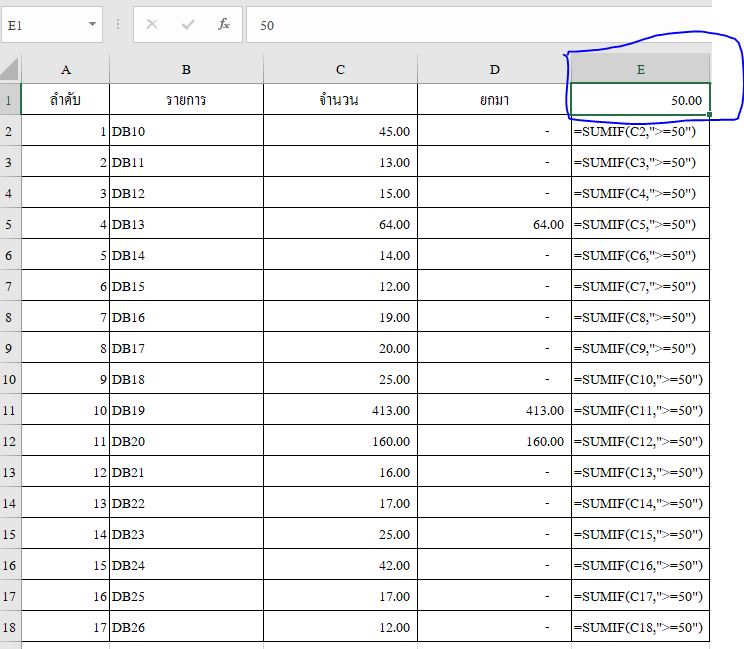The image size is (744, 649).
Task: Click header cell ยกมา
Action: click(x=494, y=100)
